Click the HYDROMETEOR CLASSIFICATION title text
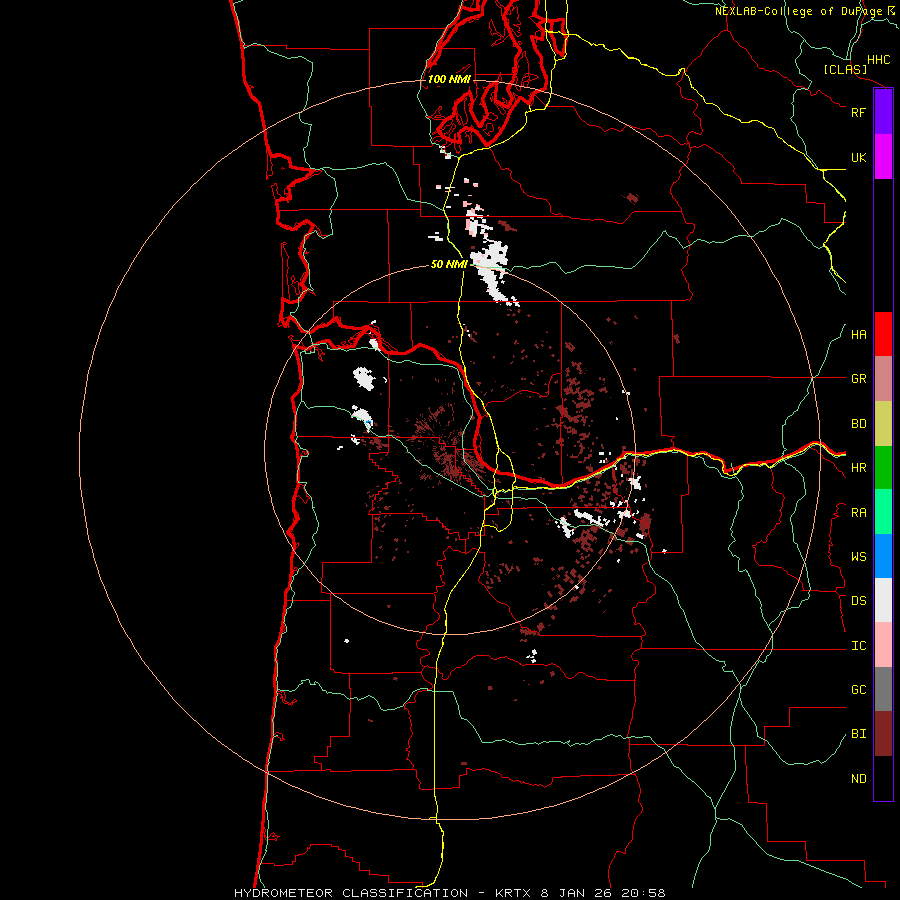This screenshot has width=900, height=900. 351,893
